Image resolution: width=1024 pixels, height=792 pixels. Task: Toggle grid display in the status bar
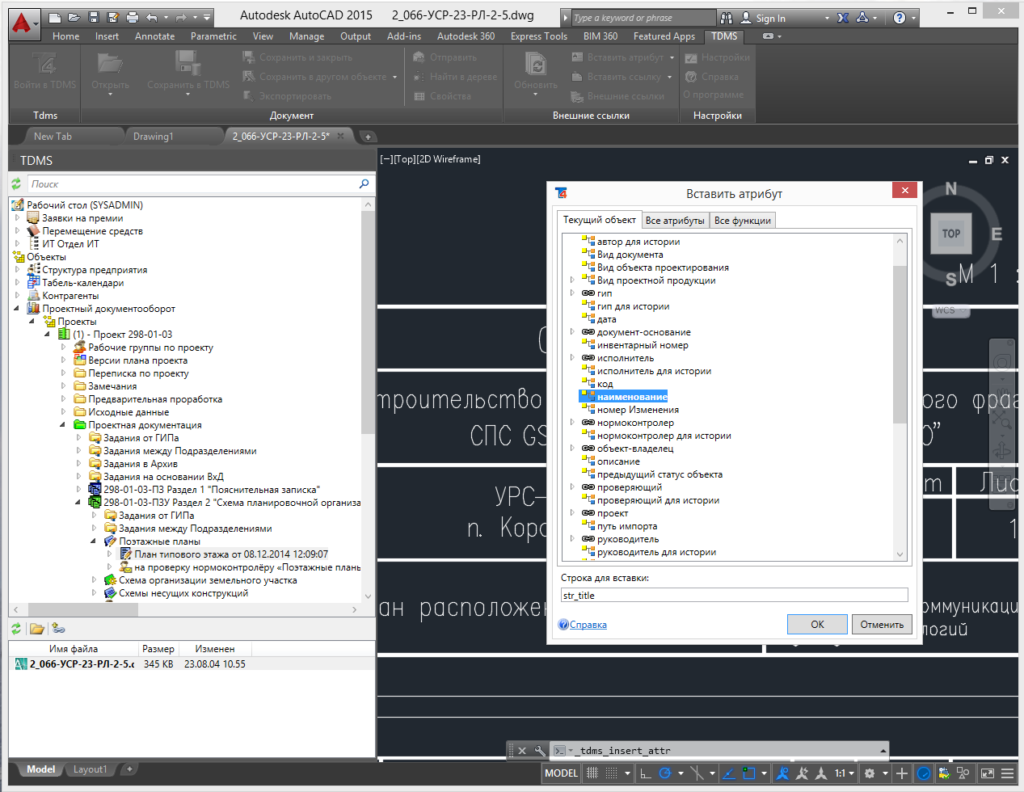coord(590,772)
